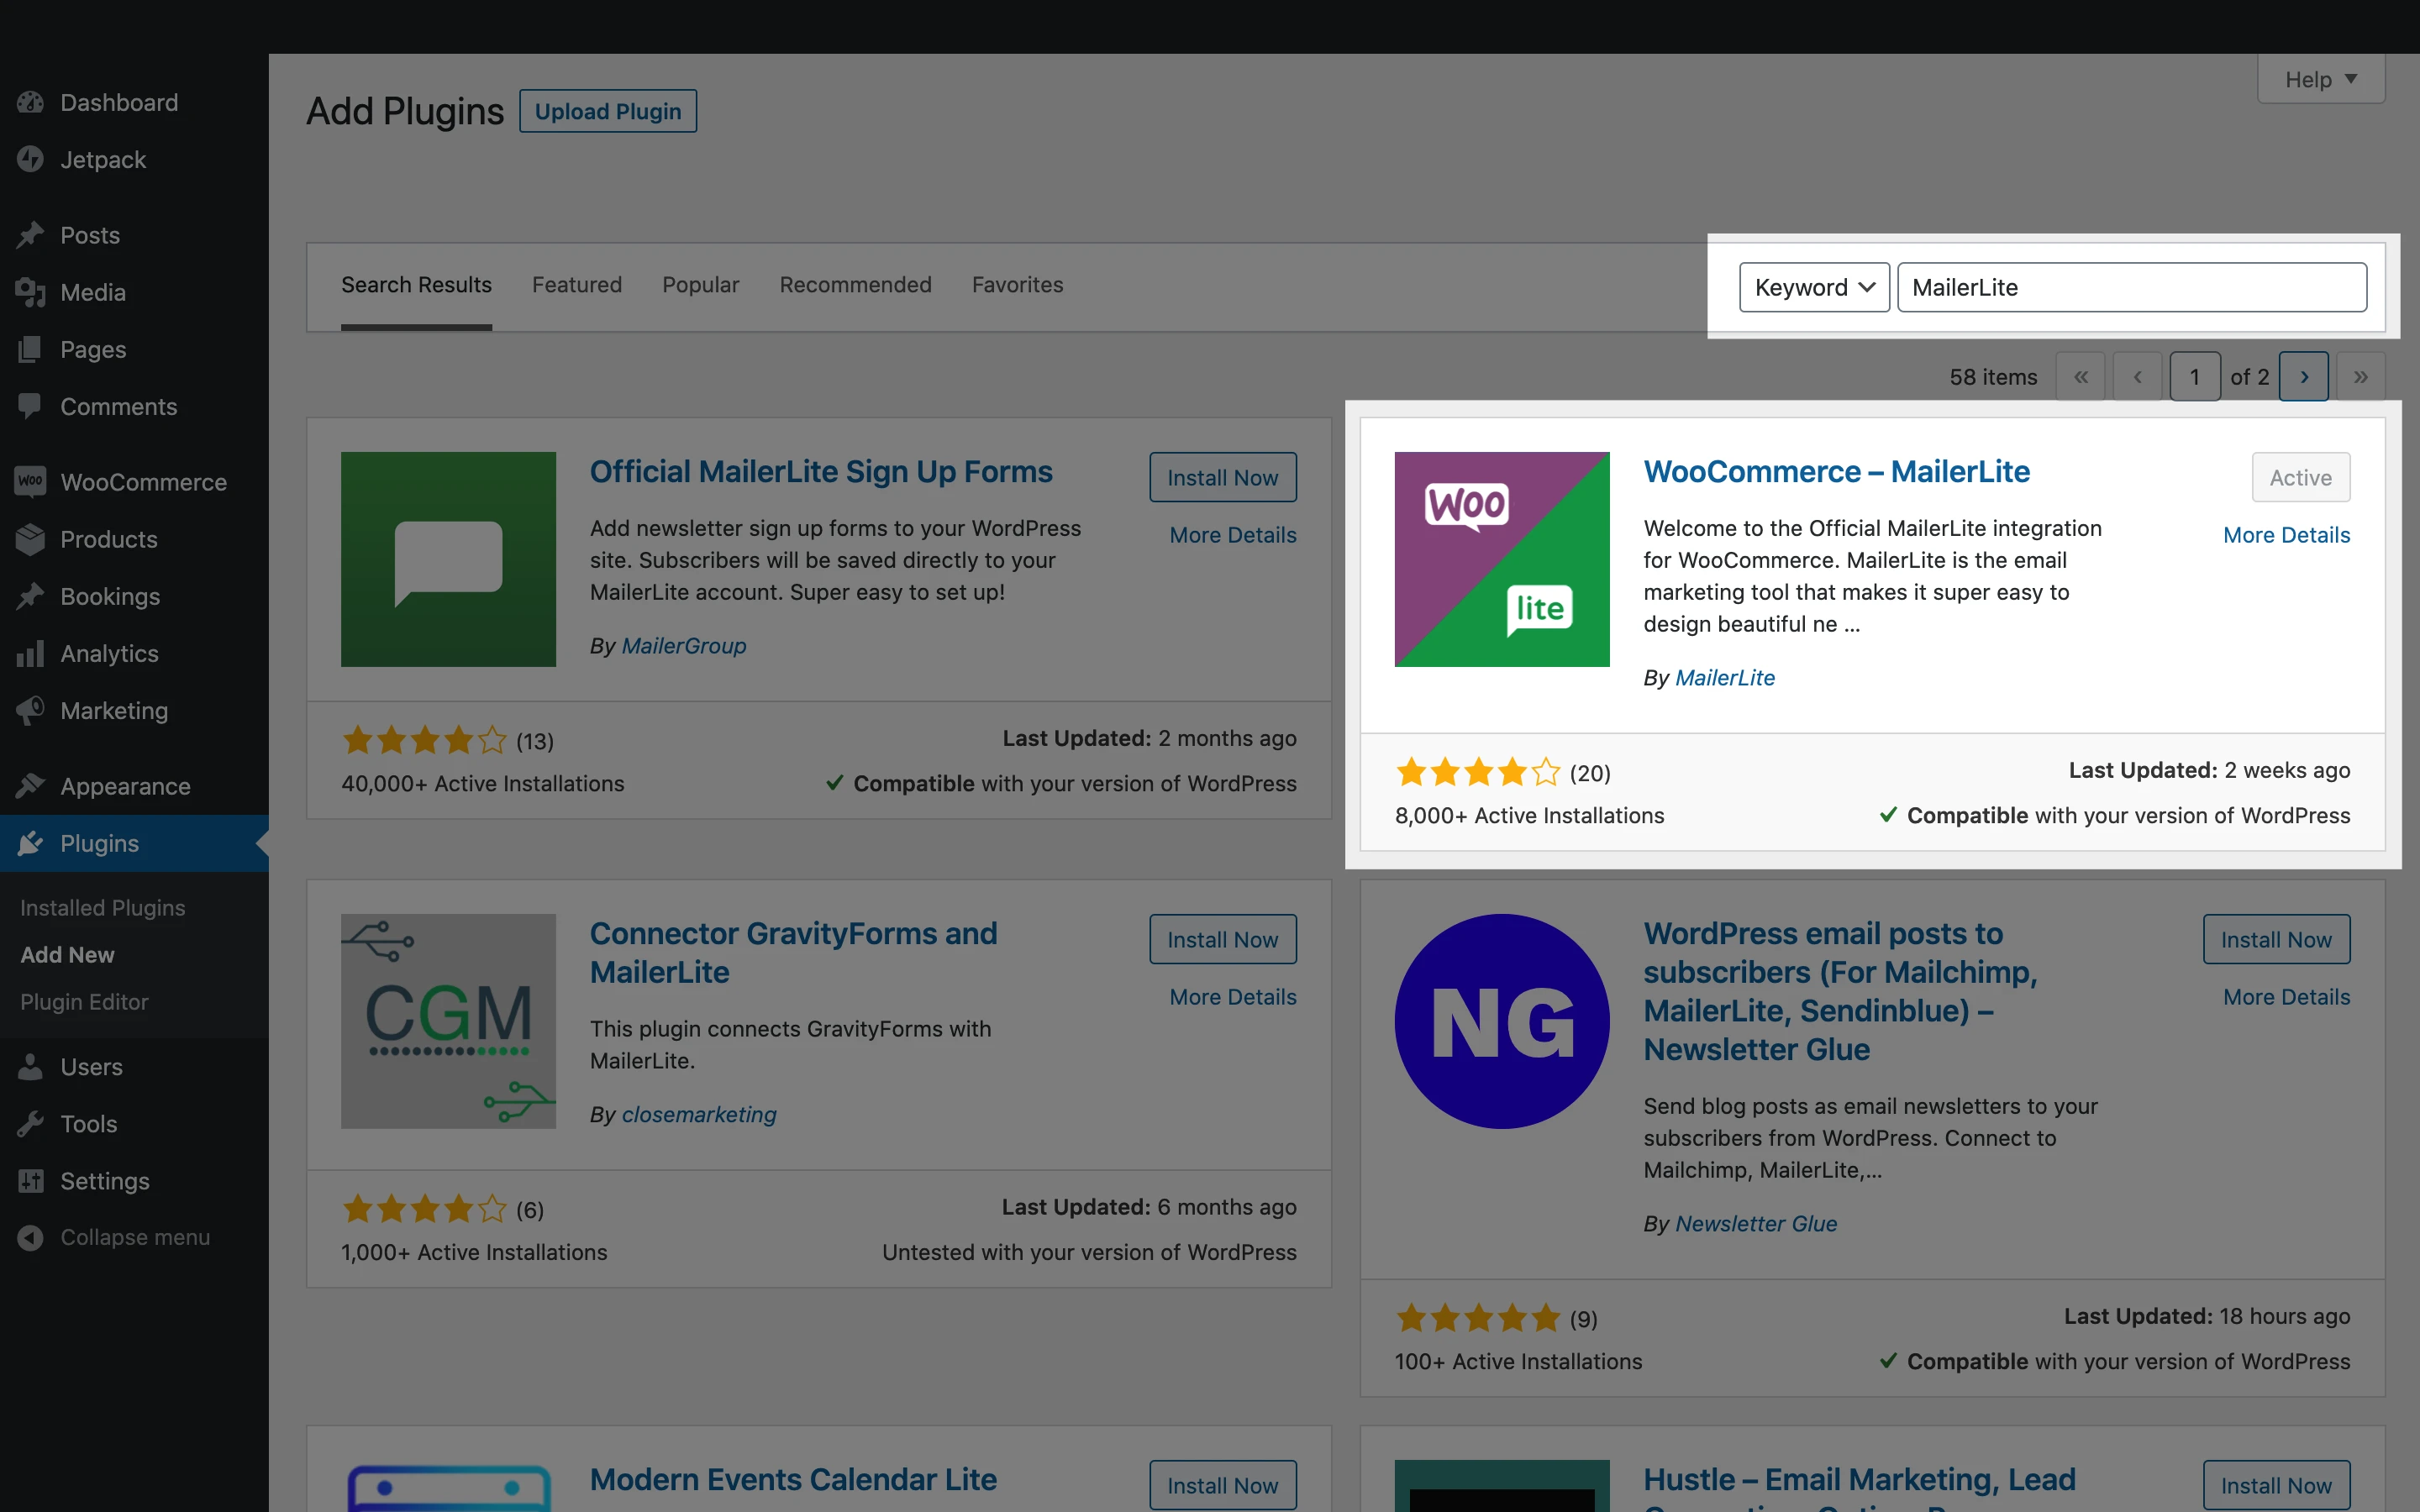The height and width of the screenshot is (1512, 2420).
Task: Switch to the Popular tab
Action: point(700,285)
